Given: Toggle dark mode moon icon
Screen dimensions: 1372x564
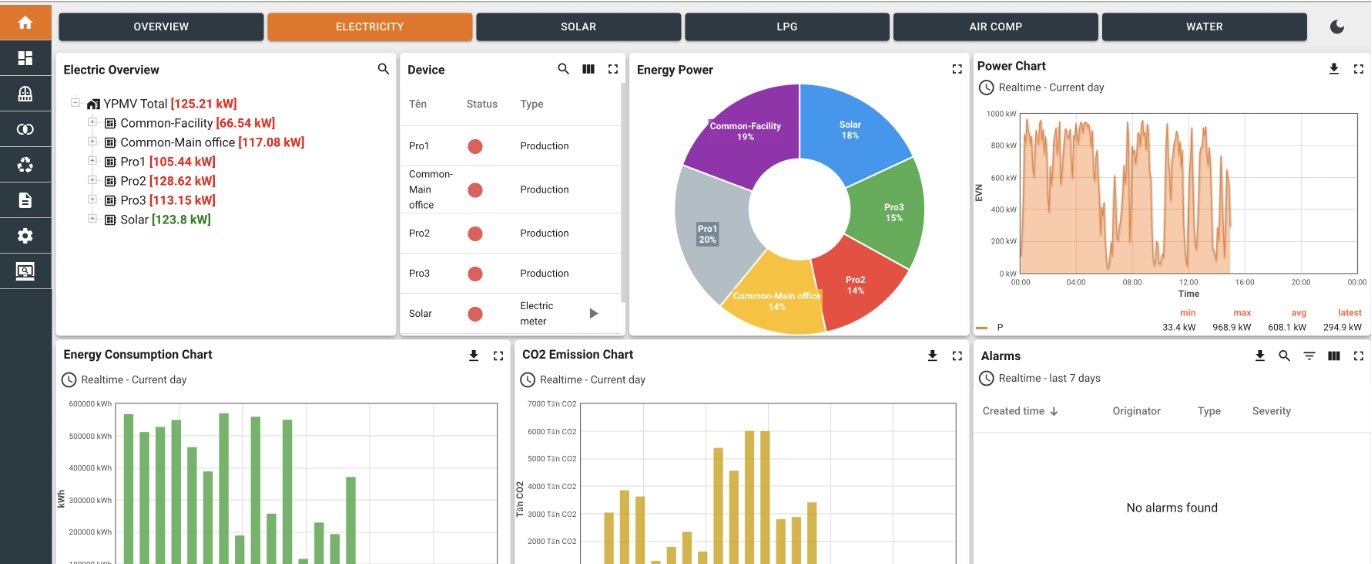Looking at the screenshot, I should [x=1337, y=27].
